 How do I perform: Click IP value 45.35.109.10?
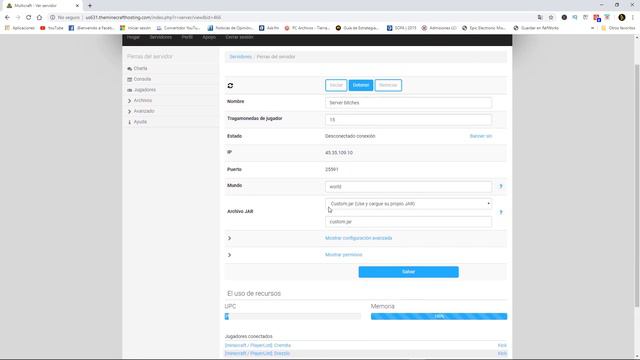339,153
